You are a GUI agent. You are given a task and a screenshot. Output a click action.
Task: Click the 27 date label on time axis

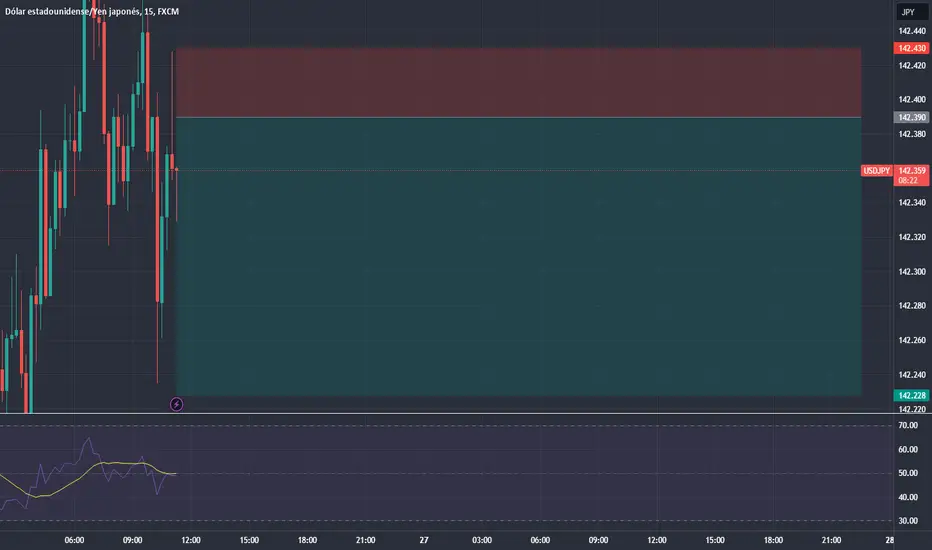coord(424,540)
